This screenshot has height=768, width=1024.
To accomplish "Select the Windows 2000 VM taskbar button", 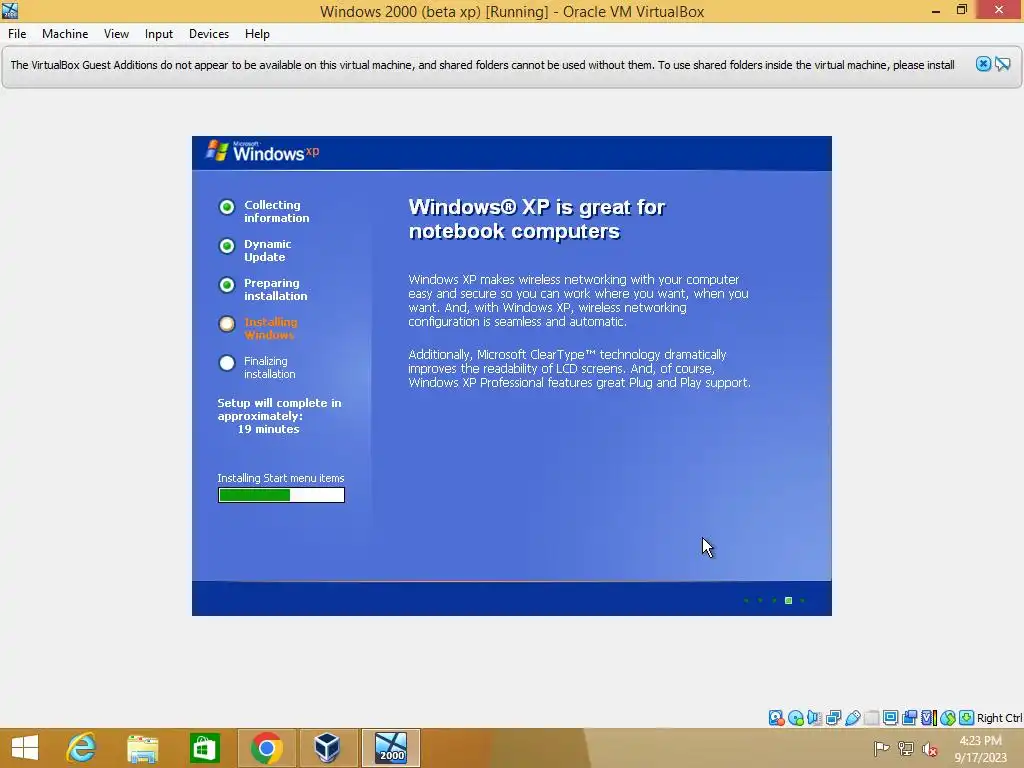I will tap(391, 748).
